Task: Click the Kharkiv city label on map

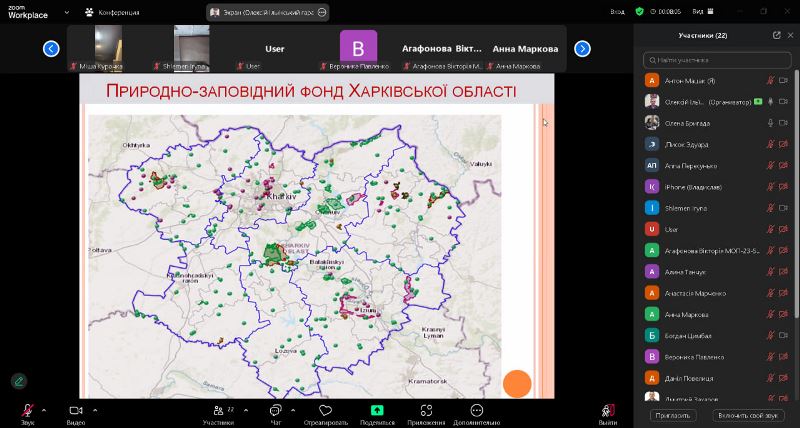Action: point(281,196)
